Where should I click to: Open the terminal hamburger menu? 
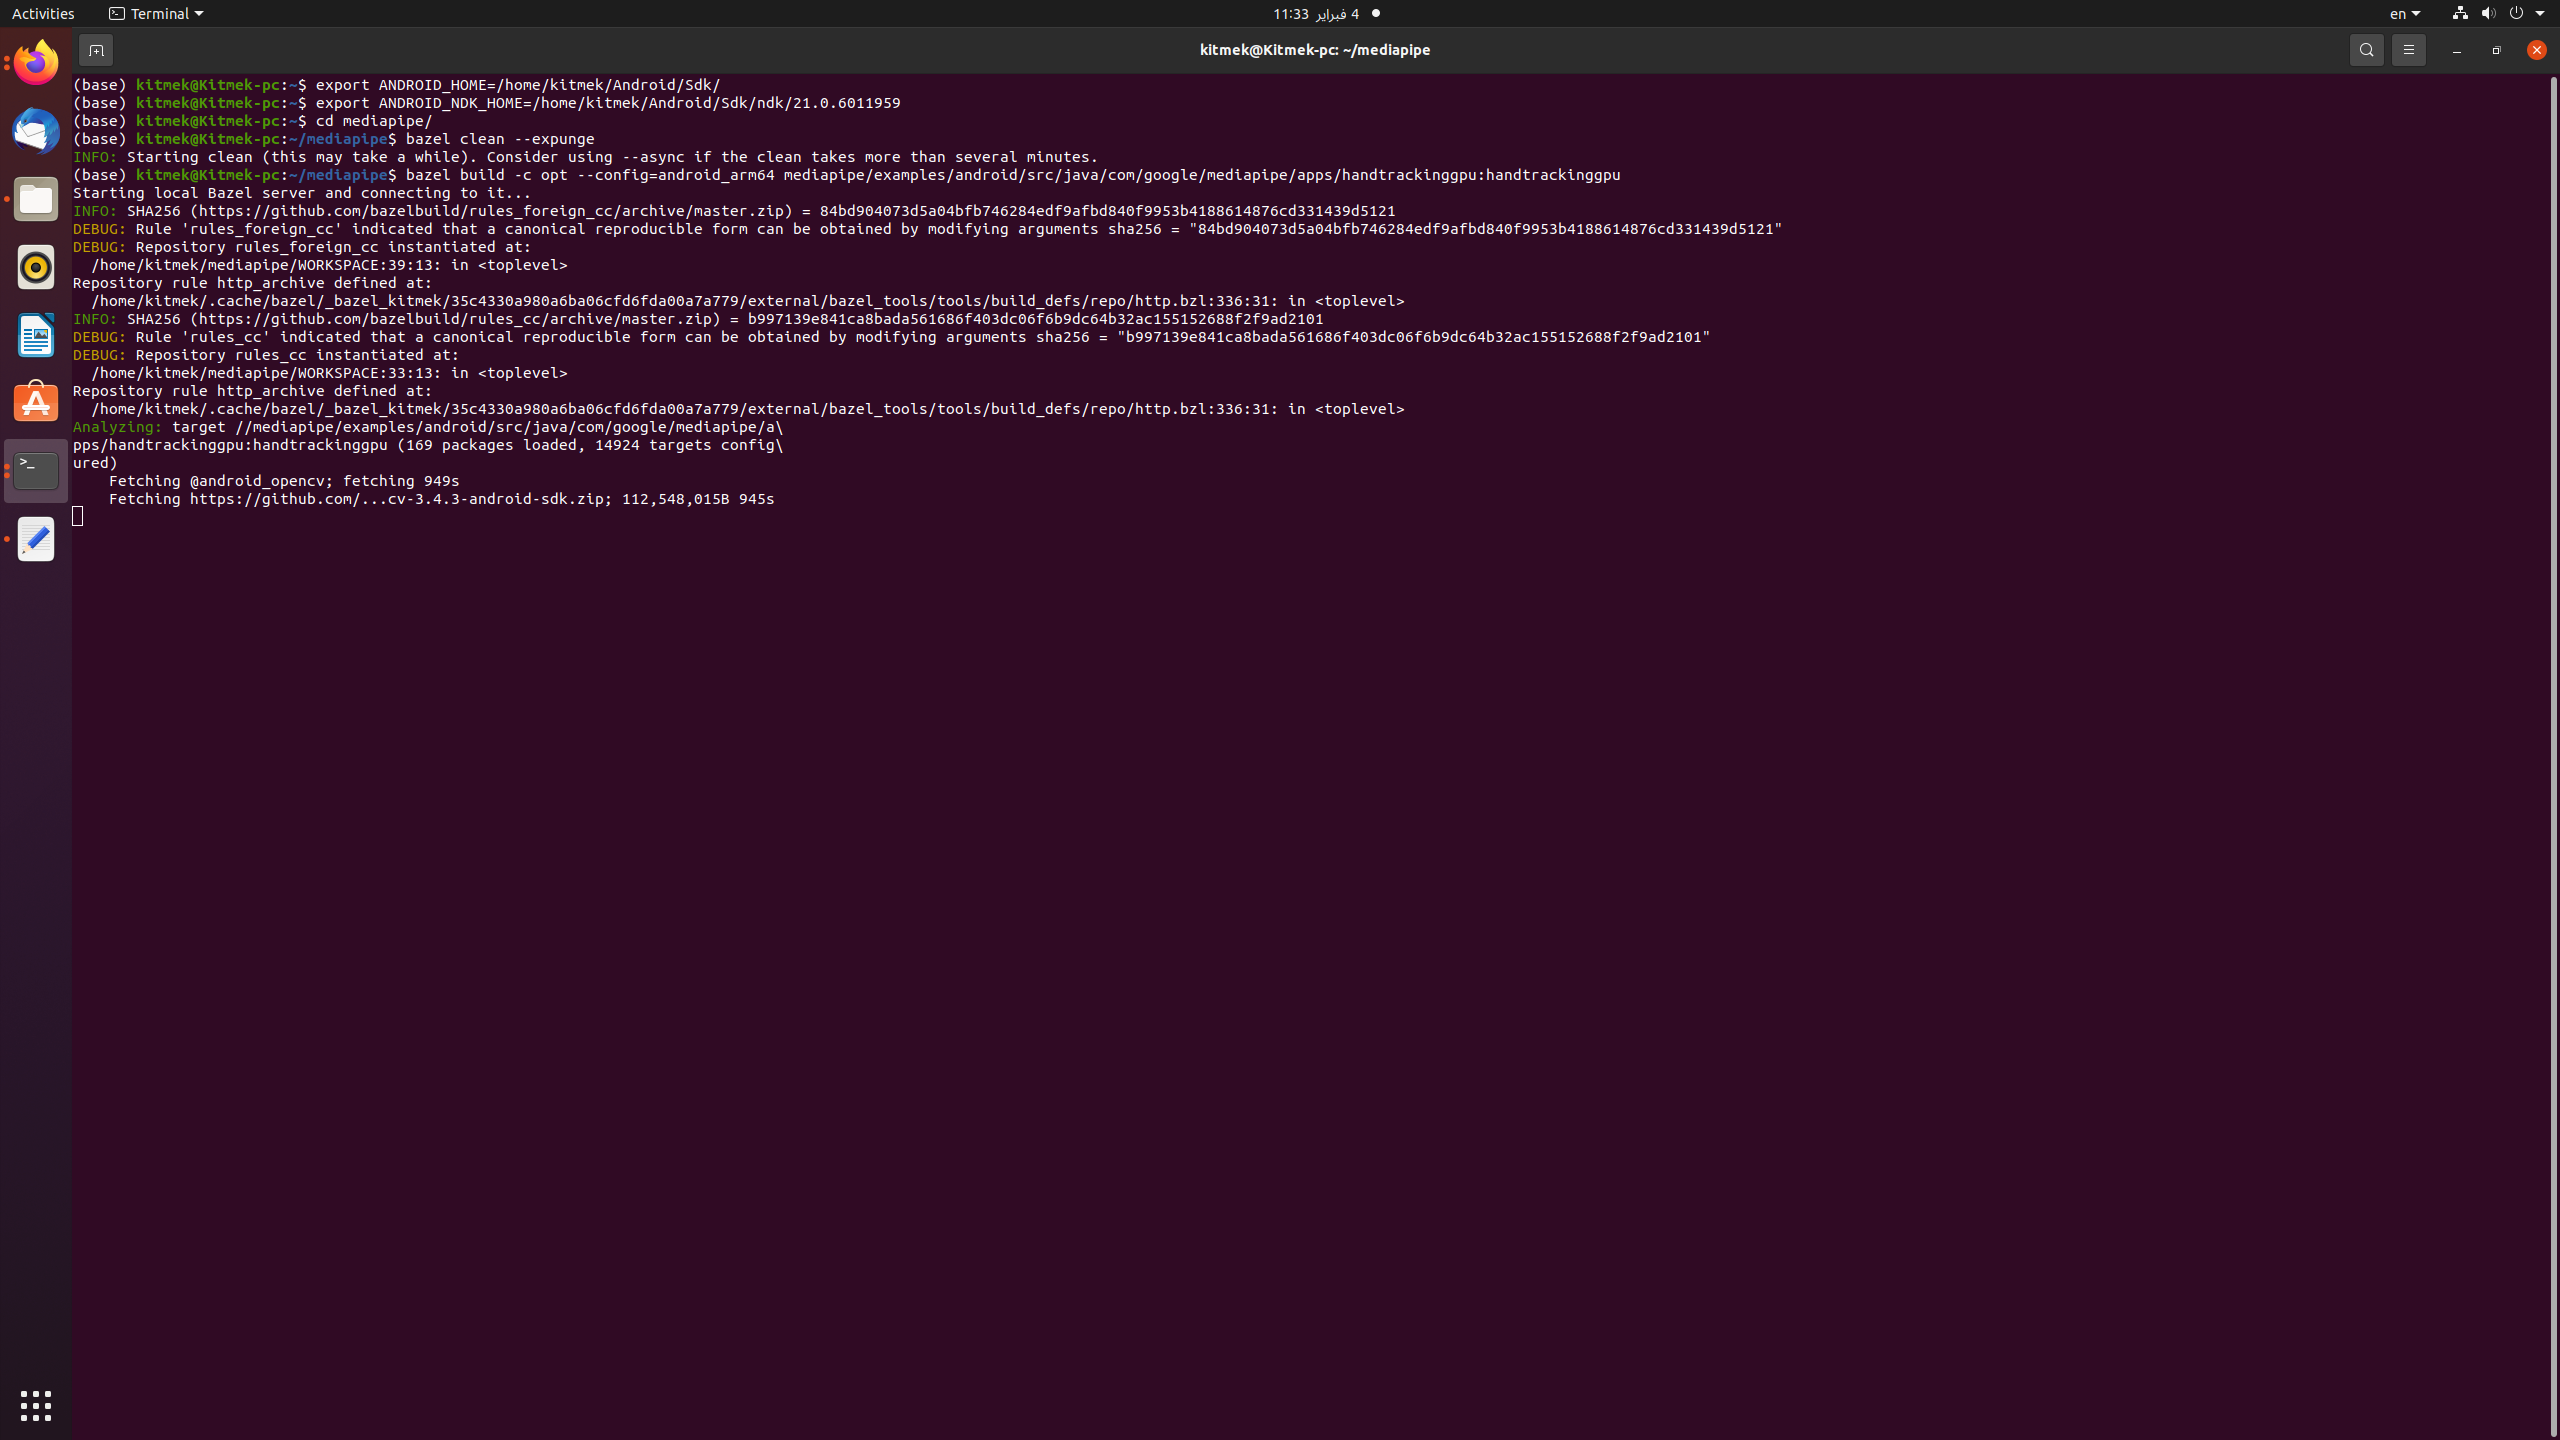point(2409,49)
